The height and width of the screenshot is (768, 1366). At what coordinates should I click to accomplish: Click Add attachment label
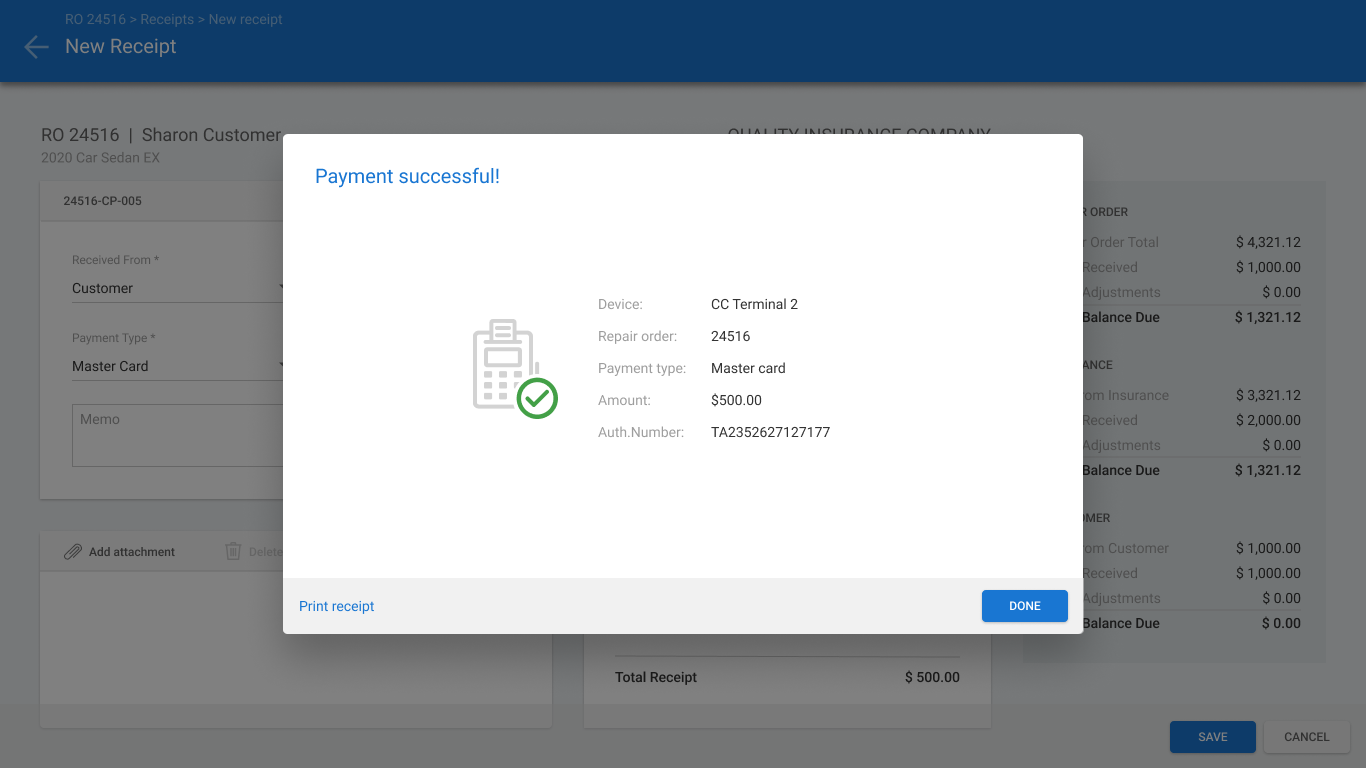coord(132,552)
